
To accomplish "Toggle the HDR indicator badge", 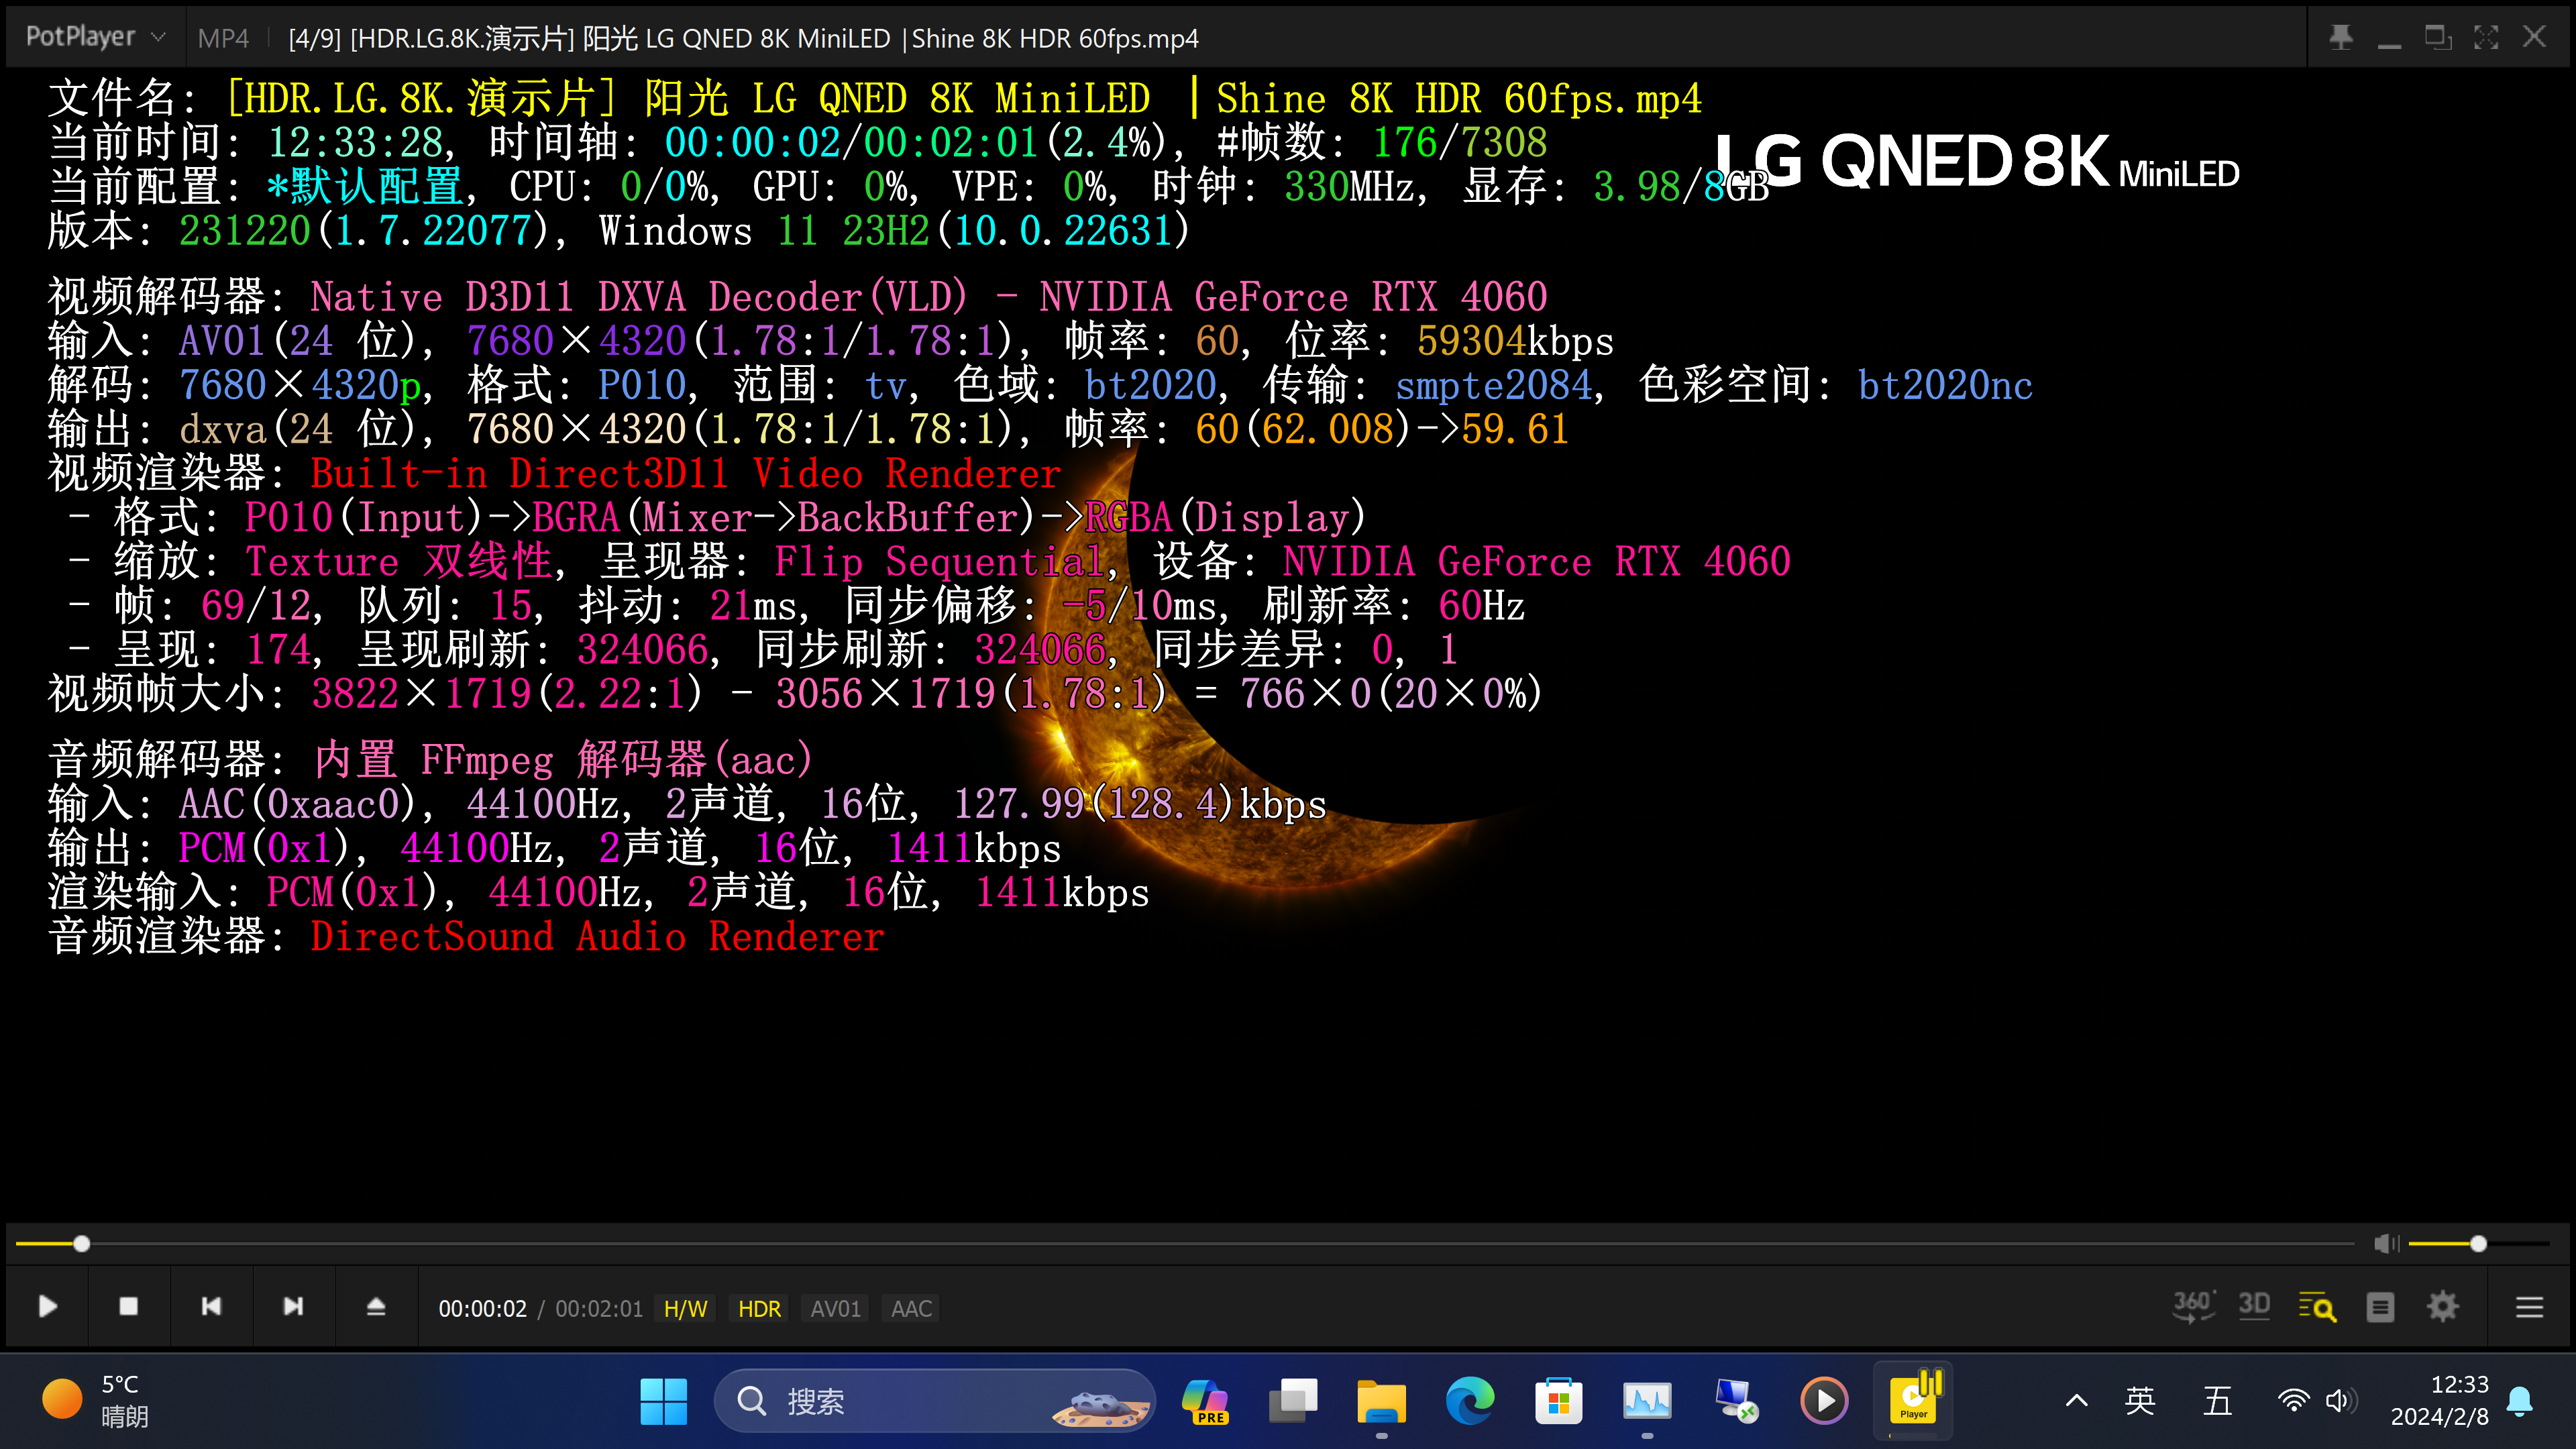I will (759, 1308).
